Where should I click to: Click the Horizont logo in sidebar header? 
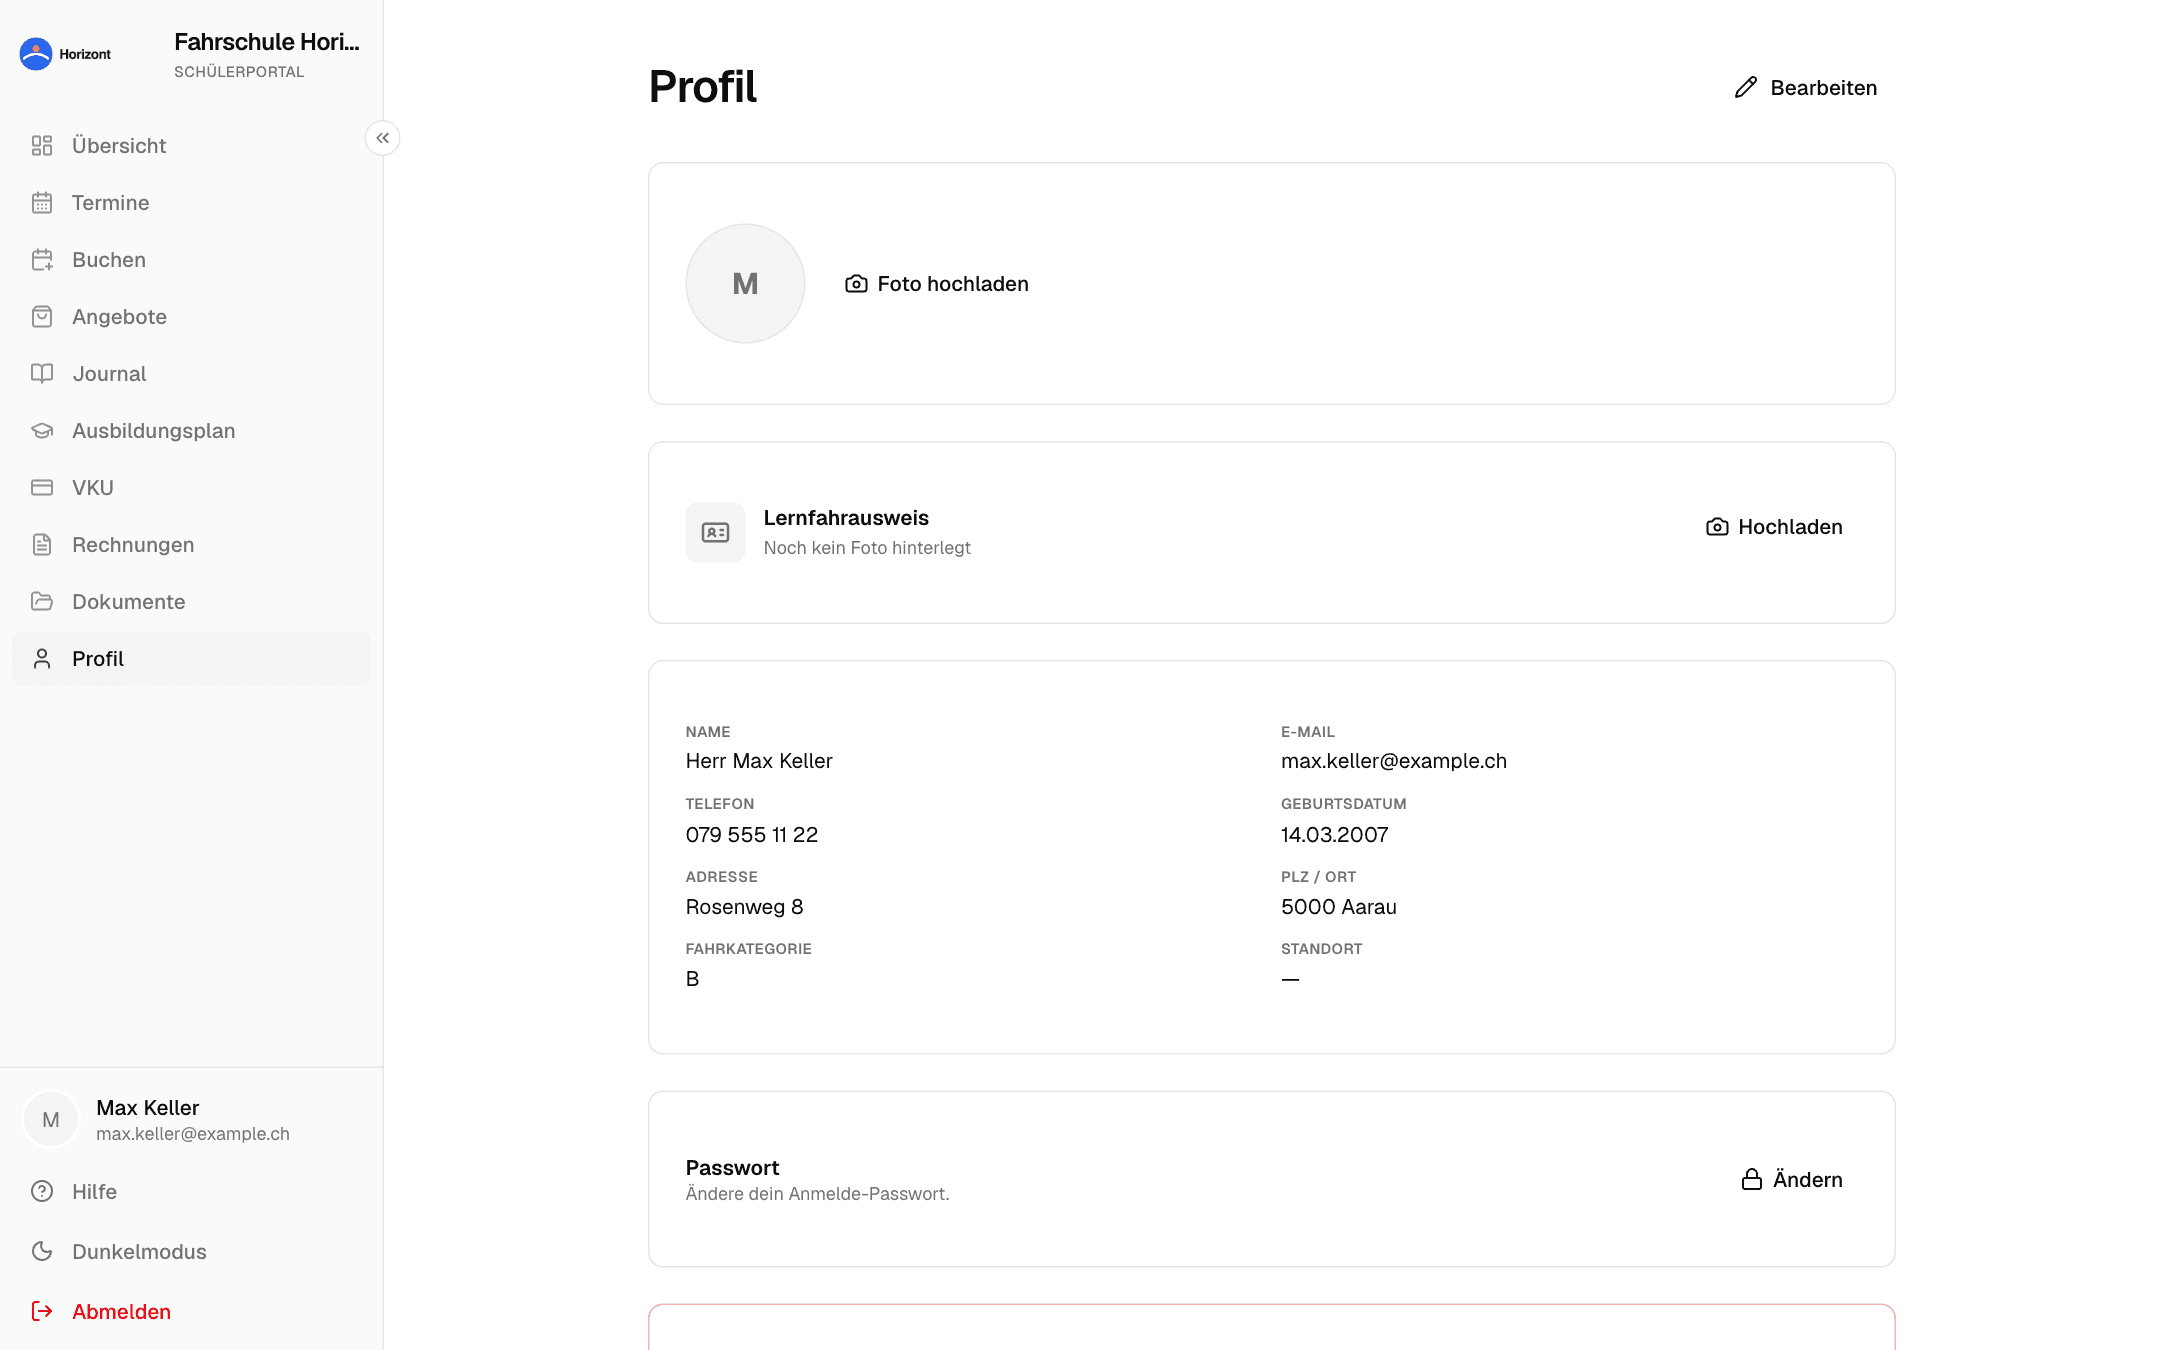pos(66,54)
